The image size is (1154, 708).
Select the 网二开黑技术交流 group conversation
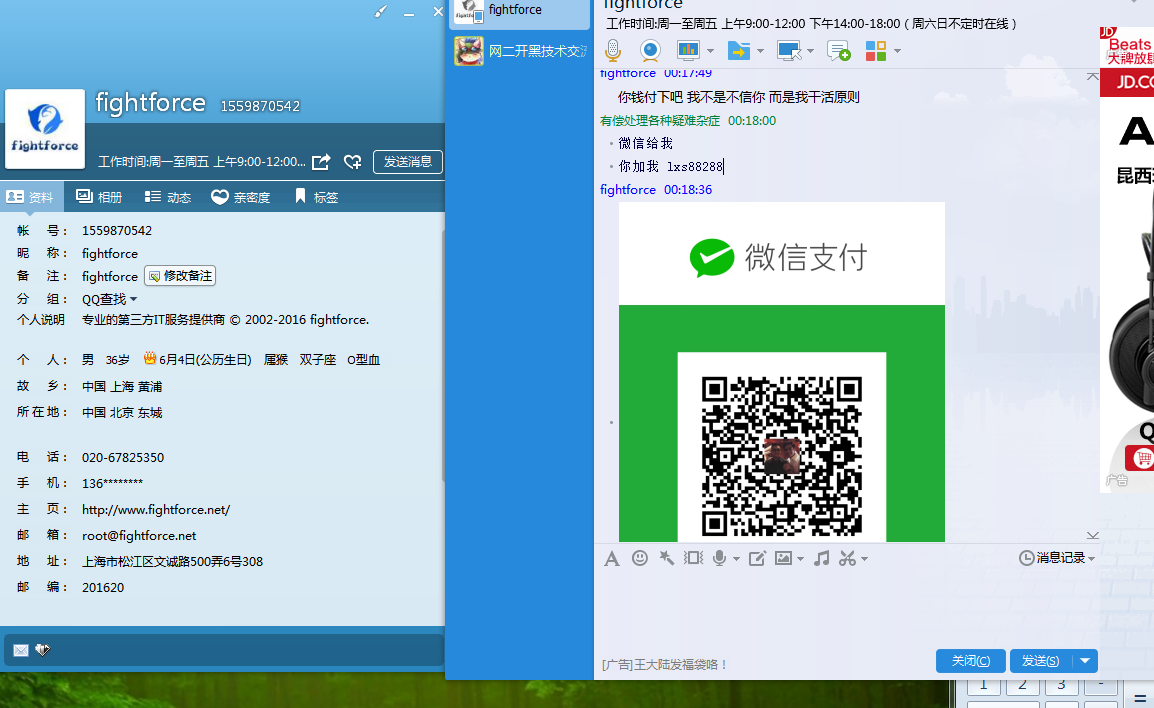(520, 51)
